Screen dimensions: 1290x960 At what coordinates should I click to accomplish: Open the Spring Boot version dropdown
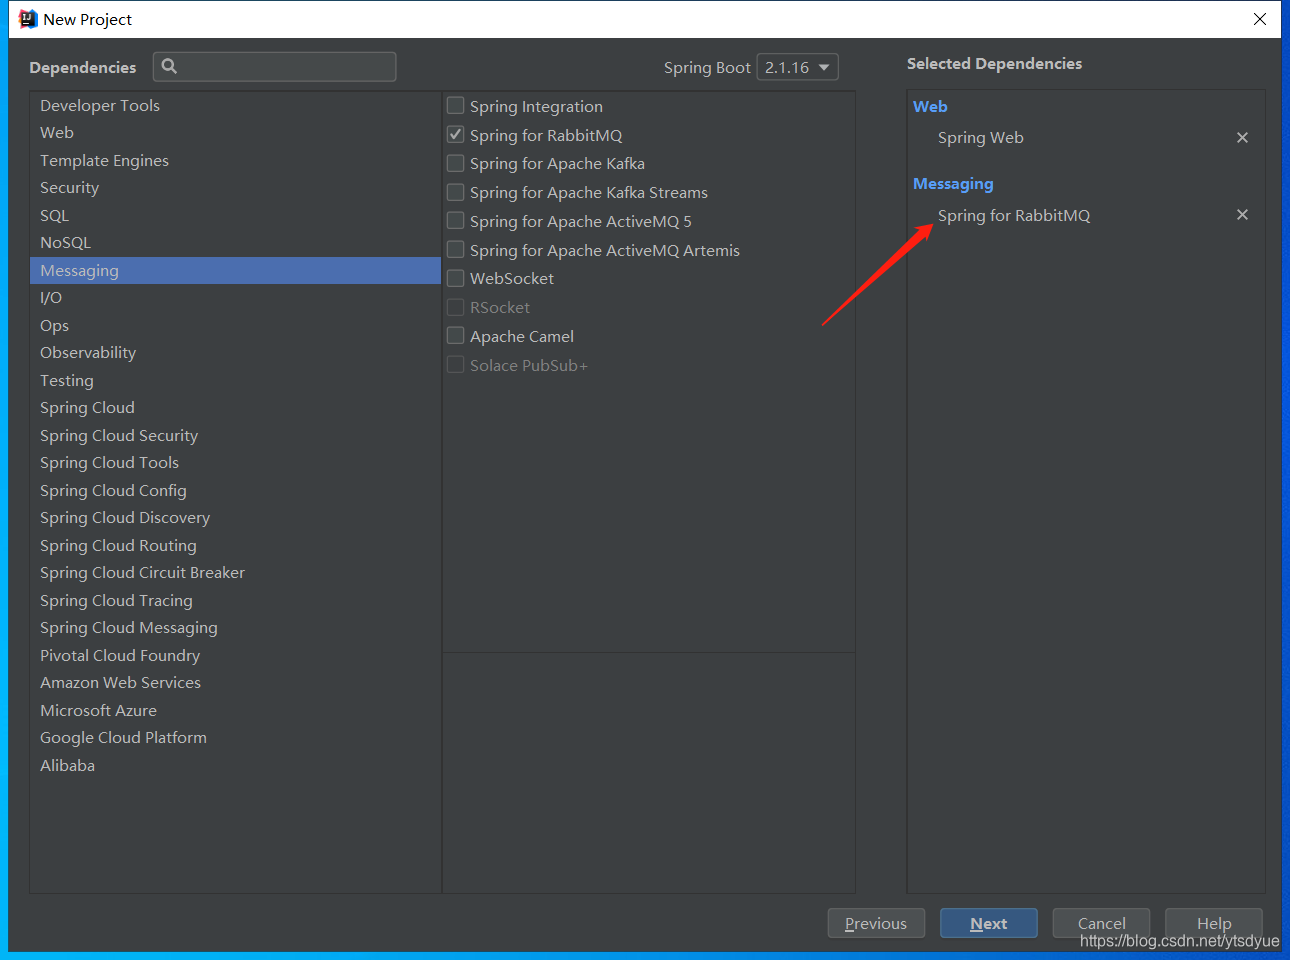click(797, 67)
